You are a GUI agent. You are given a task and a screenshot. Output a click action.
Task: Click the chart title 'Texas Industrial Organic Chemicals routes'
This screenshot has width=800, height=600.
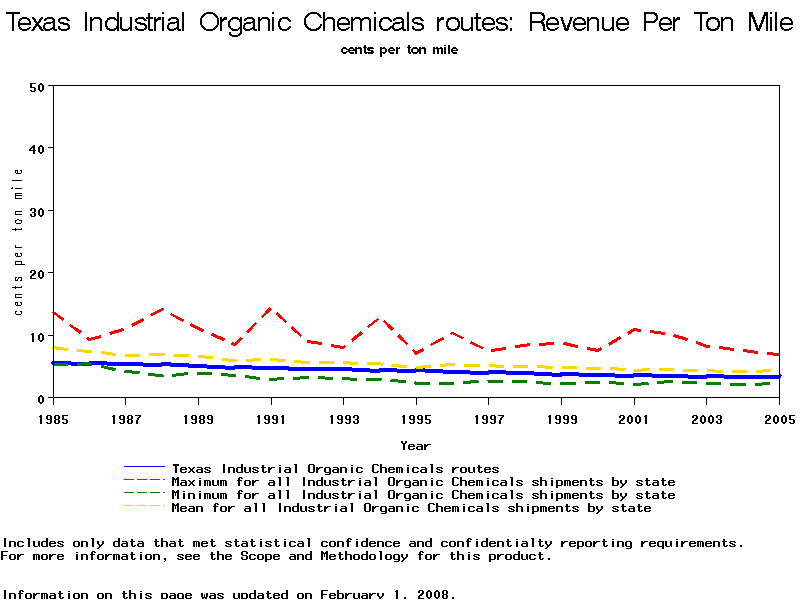tap(400, 22)
